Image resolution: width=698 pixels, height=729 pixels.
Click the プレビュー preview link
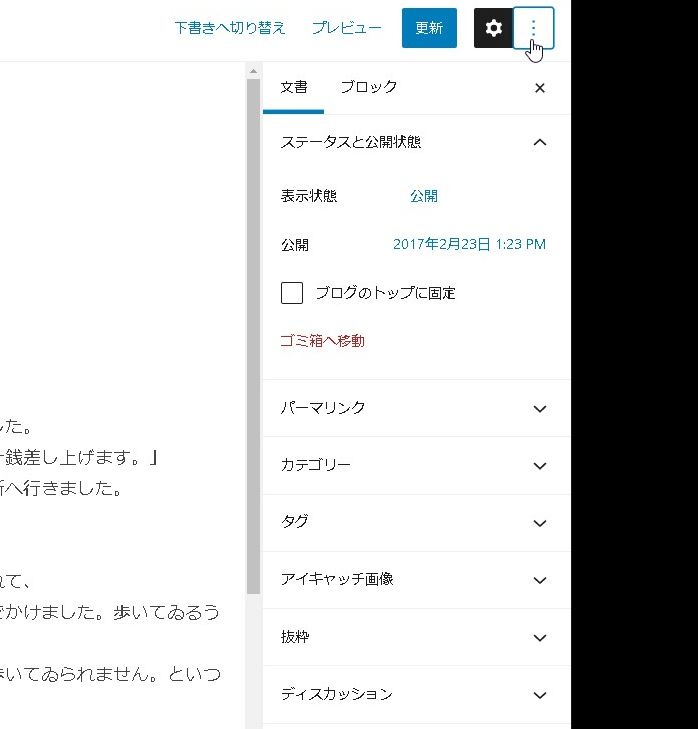pos(346,28)
